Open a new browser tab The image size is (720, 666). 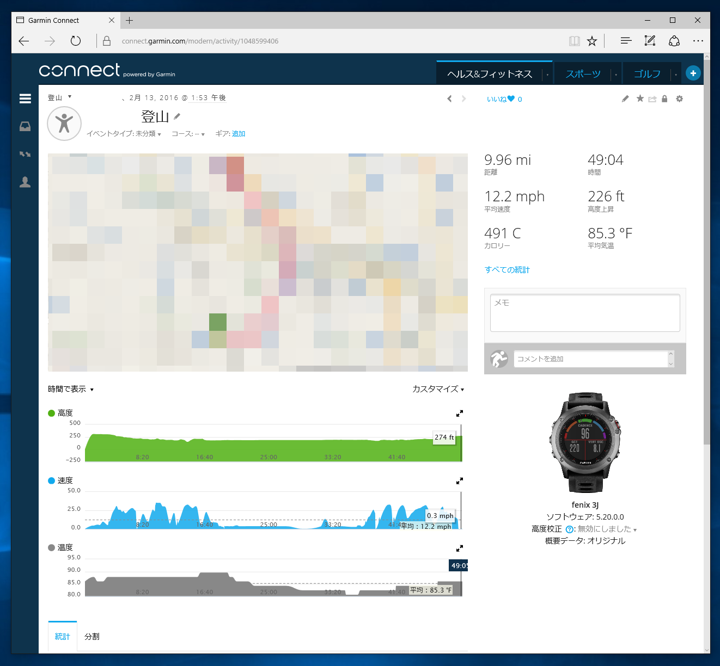[129, 20]
